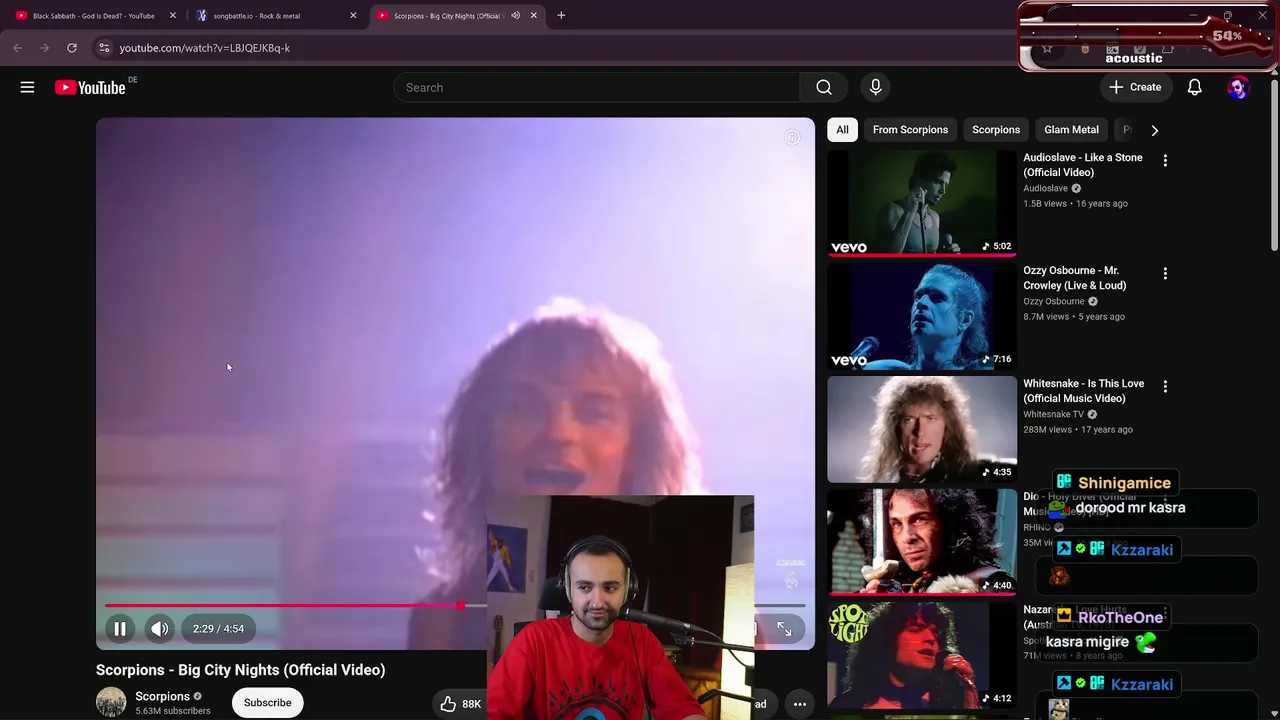This screenshot has height=720, width=1280.
Task: Click the '5.63M subscribers' text
Action: (x=173, y=711)
